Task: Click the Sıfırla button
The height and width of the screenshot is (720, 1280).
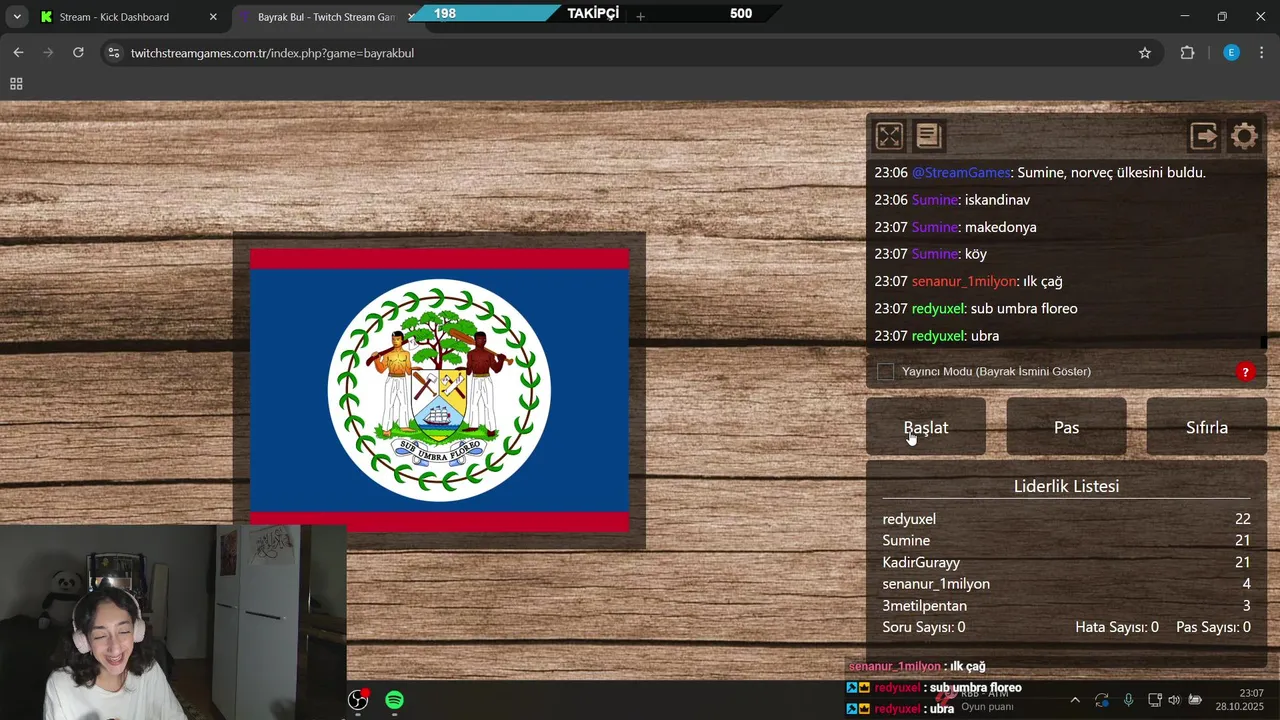Action: coord(1206,427)
